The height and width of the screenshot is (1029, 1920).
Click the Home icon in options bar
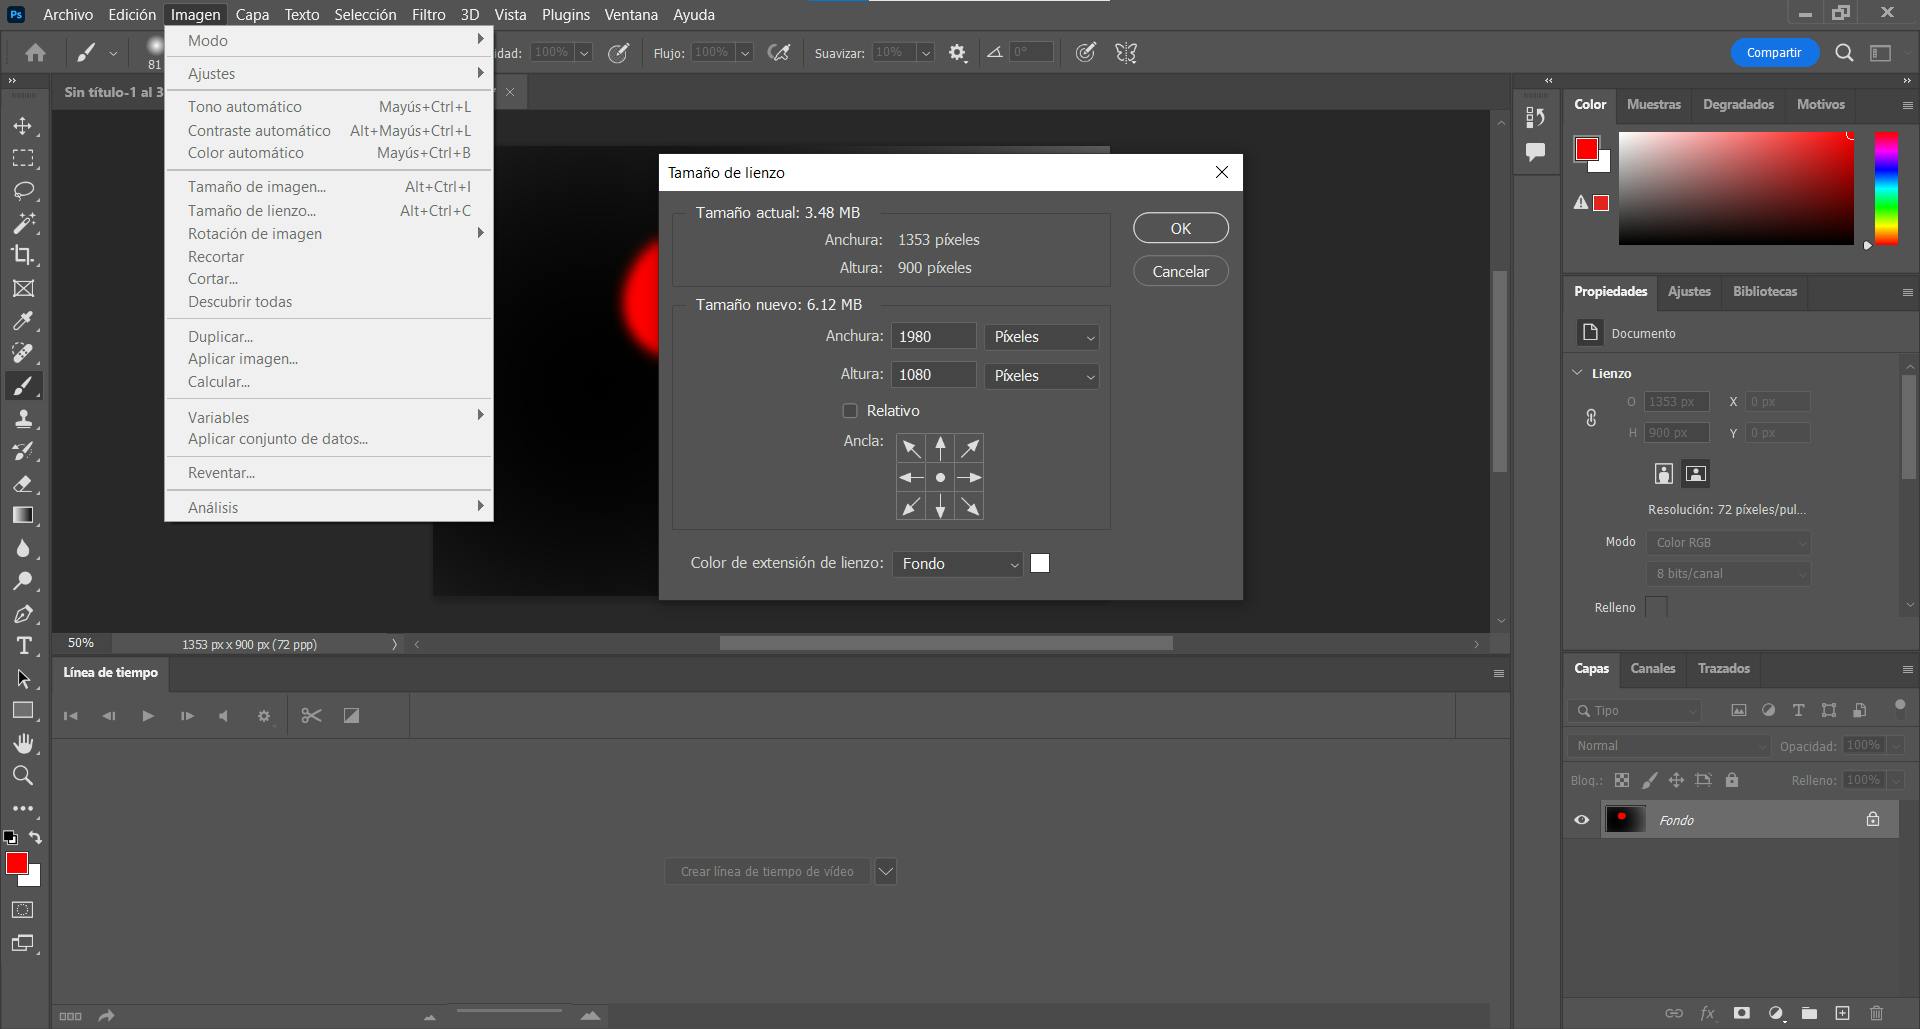click(35, 53)
